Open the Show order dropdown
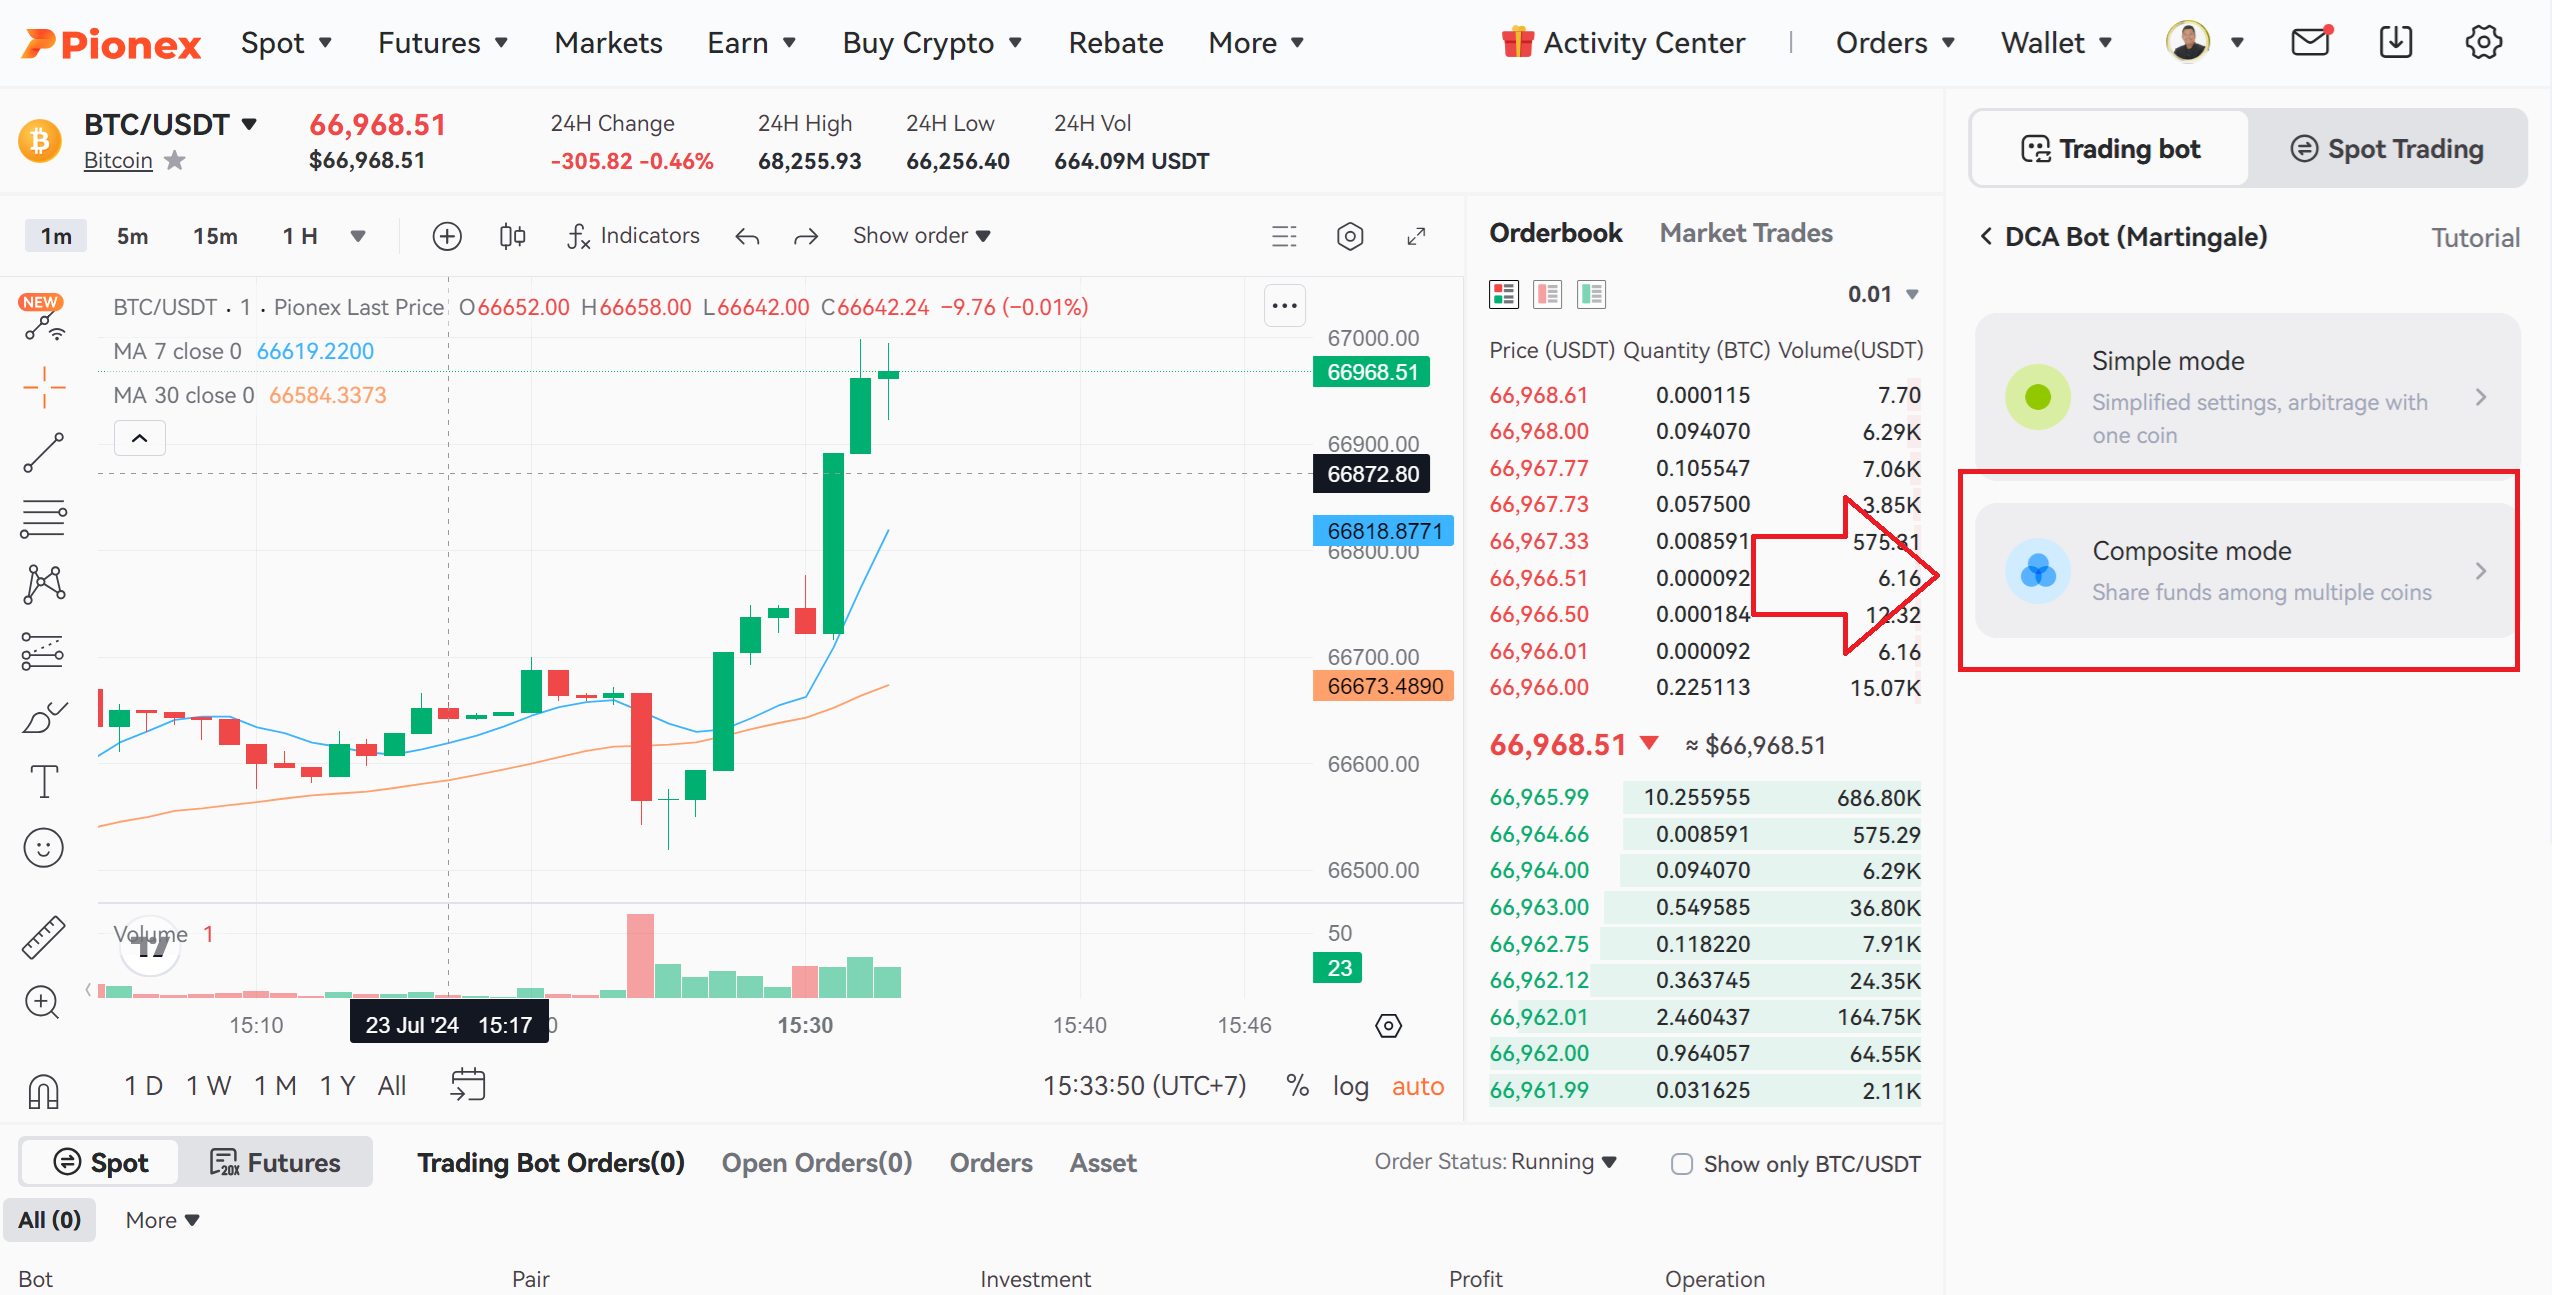The width and height of the screenshot is (2552, 1295). click(x=921, y=236)
